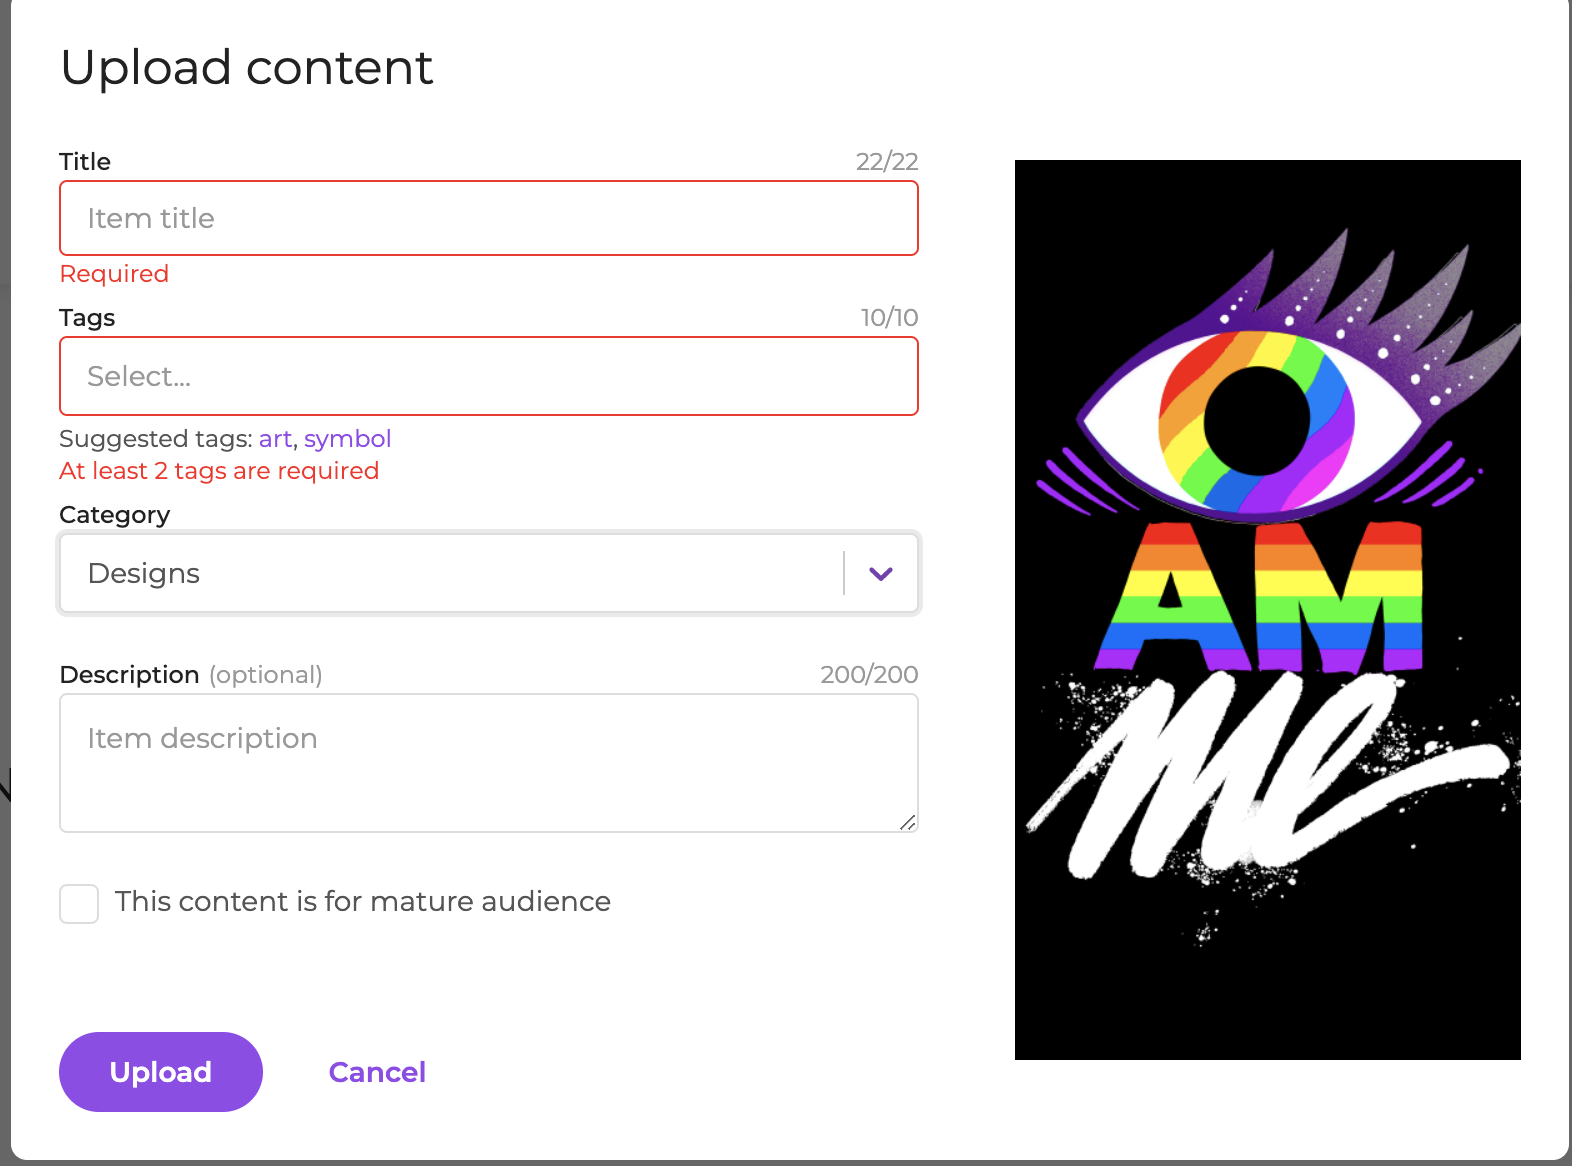Click the 'Upload content' heading
The width and height of the screenshot is (1572, 1166).
(x=247, y=68)
